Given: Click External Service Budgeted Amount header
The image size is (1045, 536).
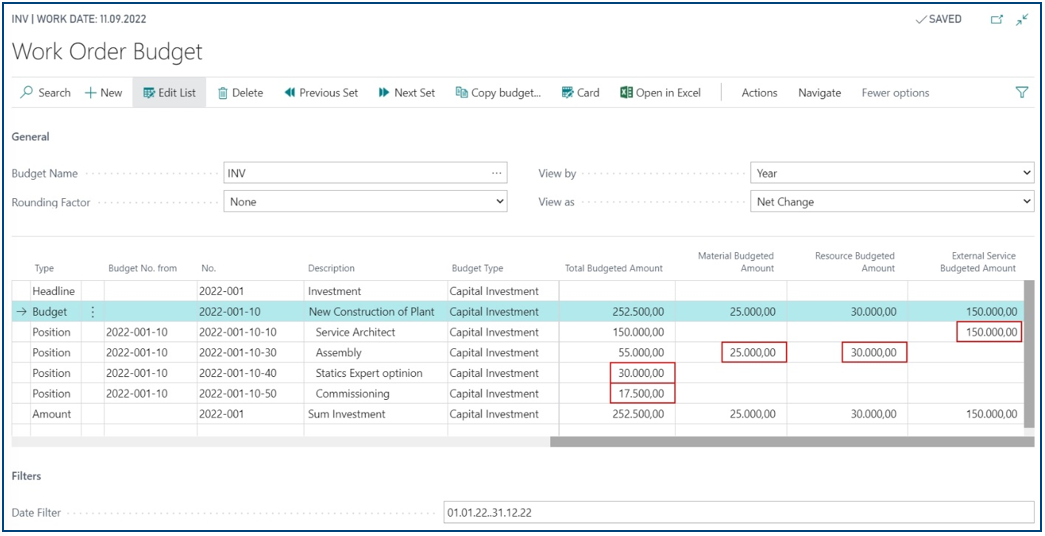Looking at the screenshot, I should 978,262.
